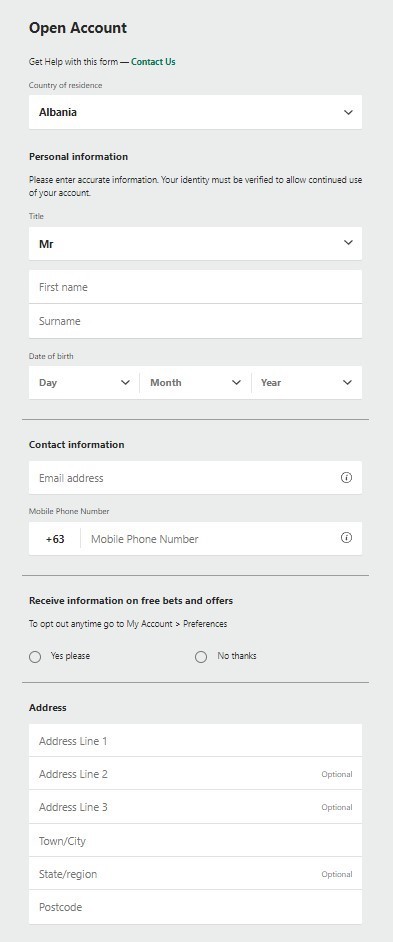Screen dimensions: 393x942
Task: Select the No thanks radio button
Action: (x=201, y=657)
